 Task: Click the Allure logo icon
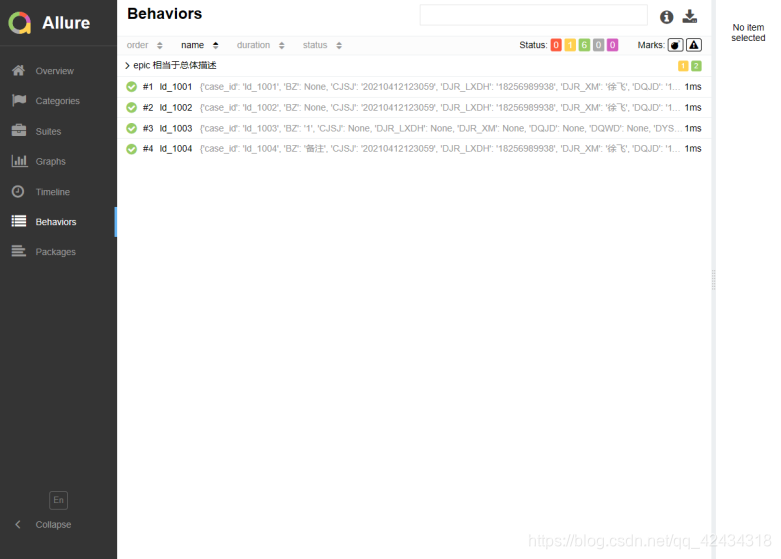tap(20, 23)
